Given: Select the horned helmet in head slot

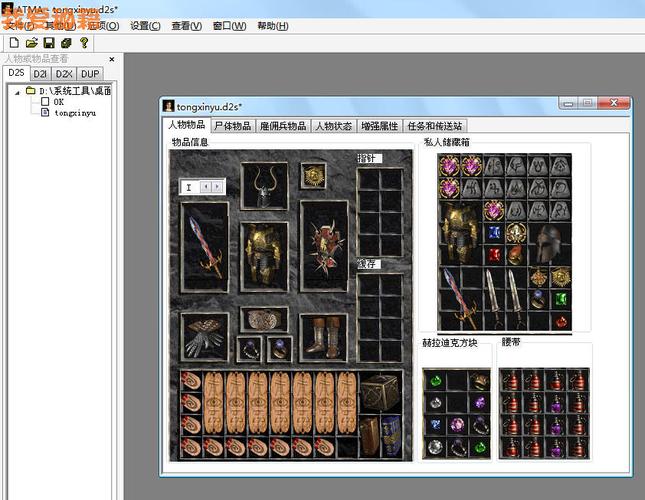Looking at the screenshot, I should coord(264,186).
